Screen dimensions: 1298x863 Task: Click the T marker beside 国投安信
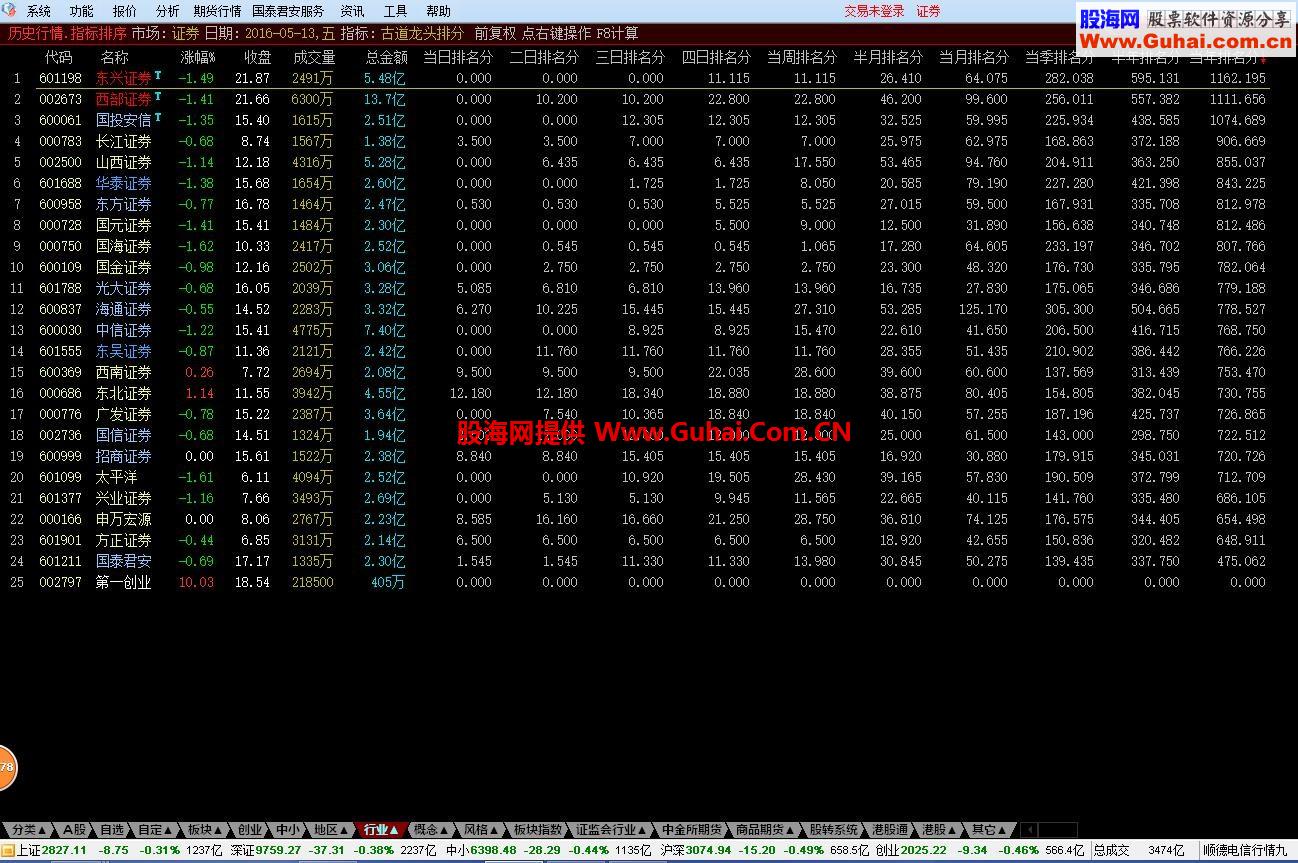[x=158, y=117]
